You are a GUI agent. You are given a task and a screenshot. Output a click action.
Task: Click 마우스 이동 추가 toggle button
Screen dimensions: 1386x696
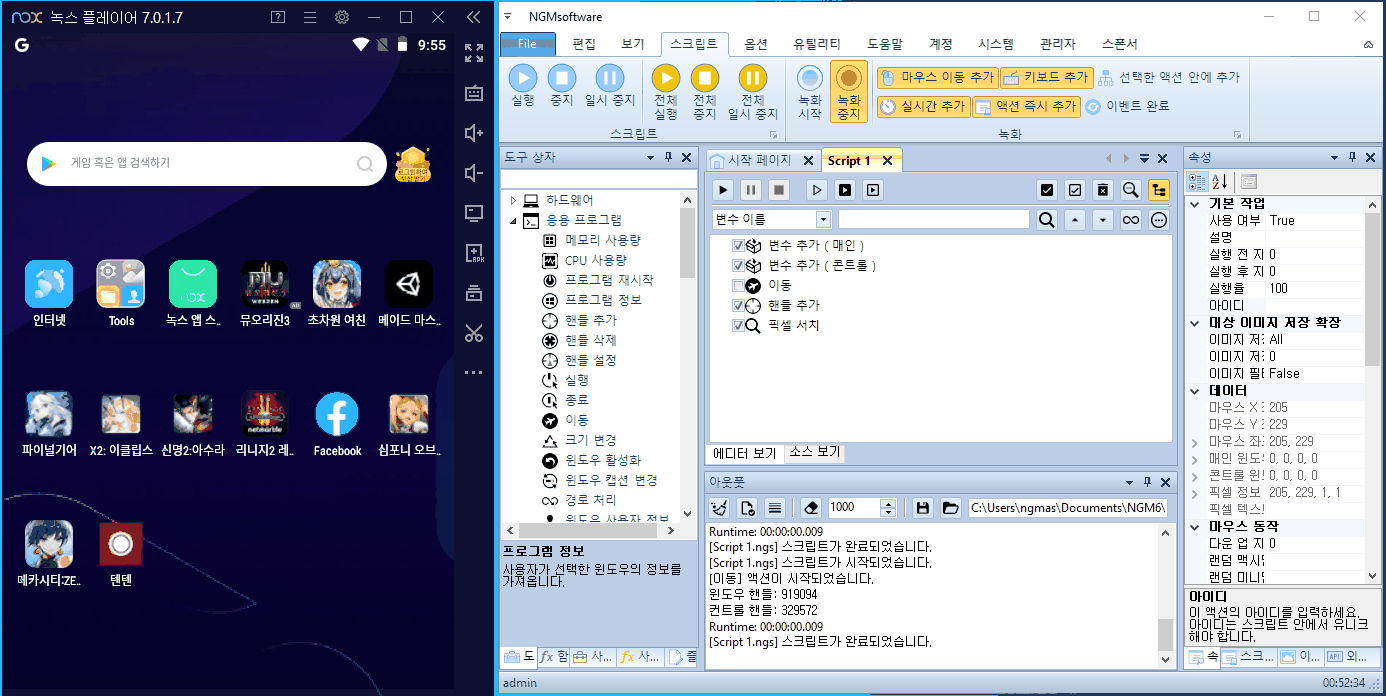tap(937, 77)
